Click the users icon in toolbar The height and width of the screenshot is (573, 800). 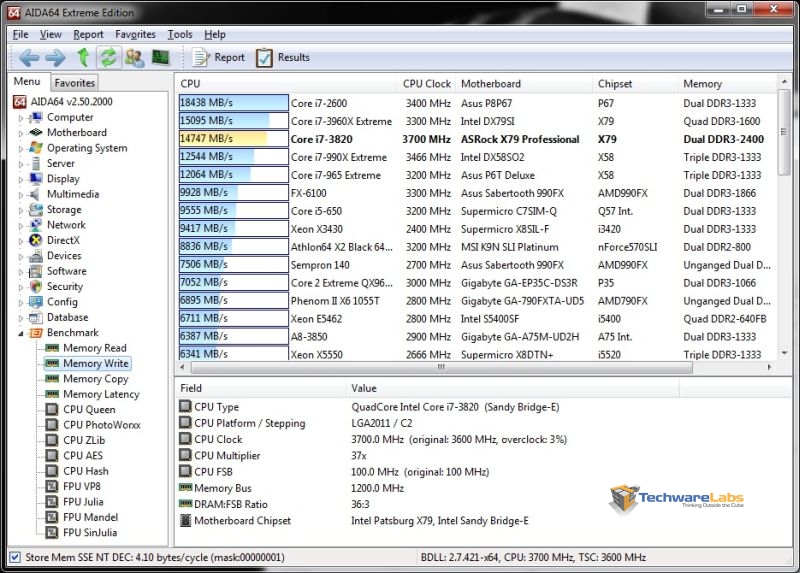point(135,58)
